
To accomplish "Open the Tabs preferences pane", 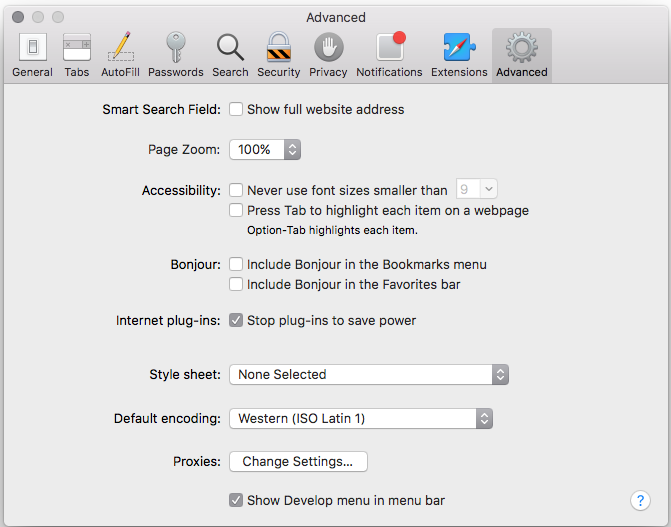I will pyautogui.click(x=77, y=55).
